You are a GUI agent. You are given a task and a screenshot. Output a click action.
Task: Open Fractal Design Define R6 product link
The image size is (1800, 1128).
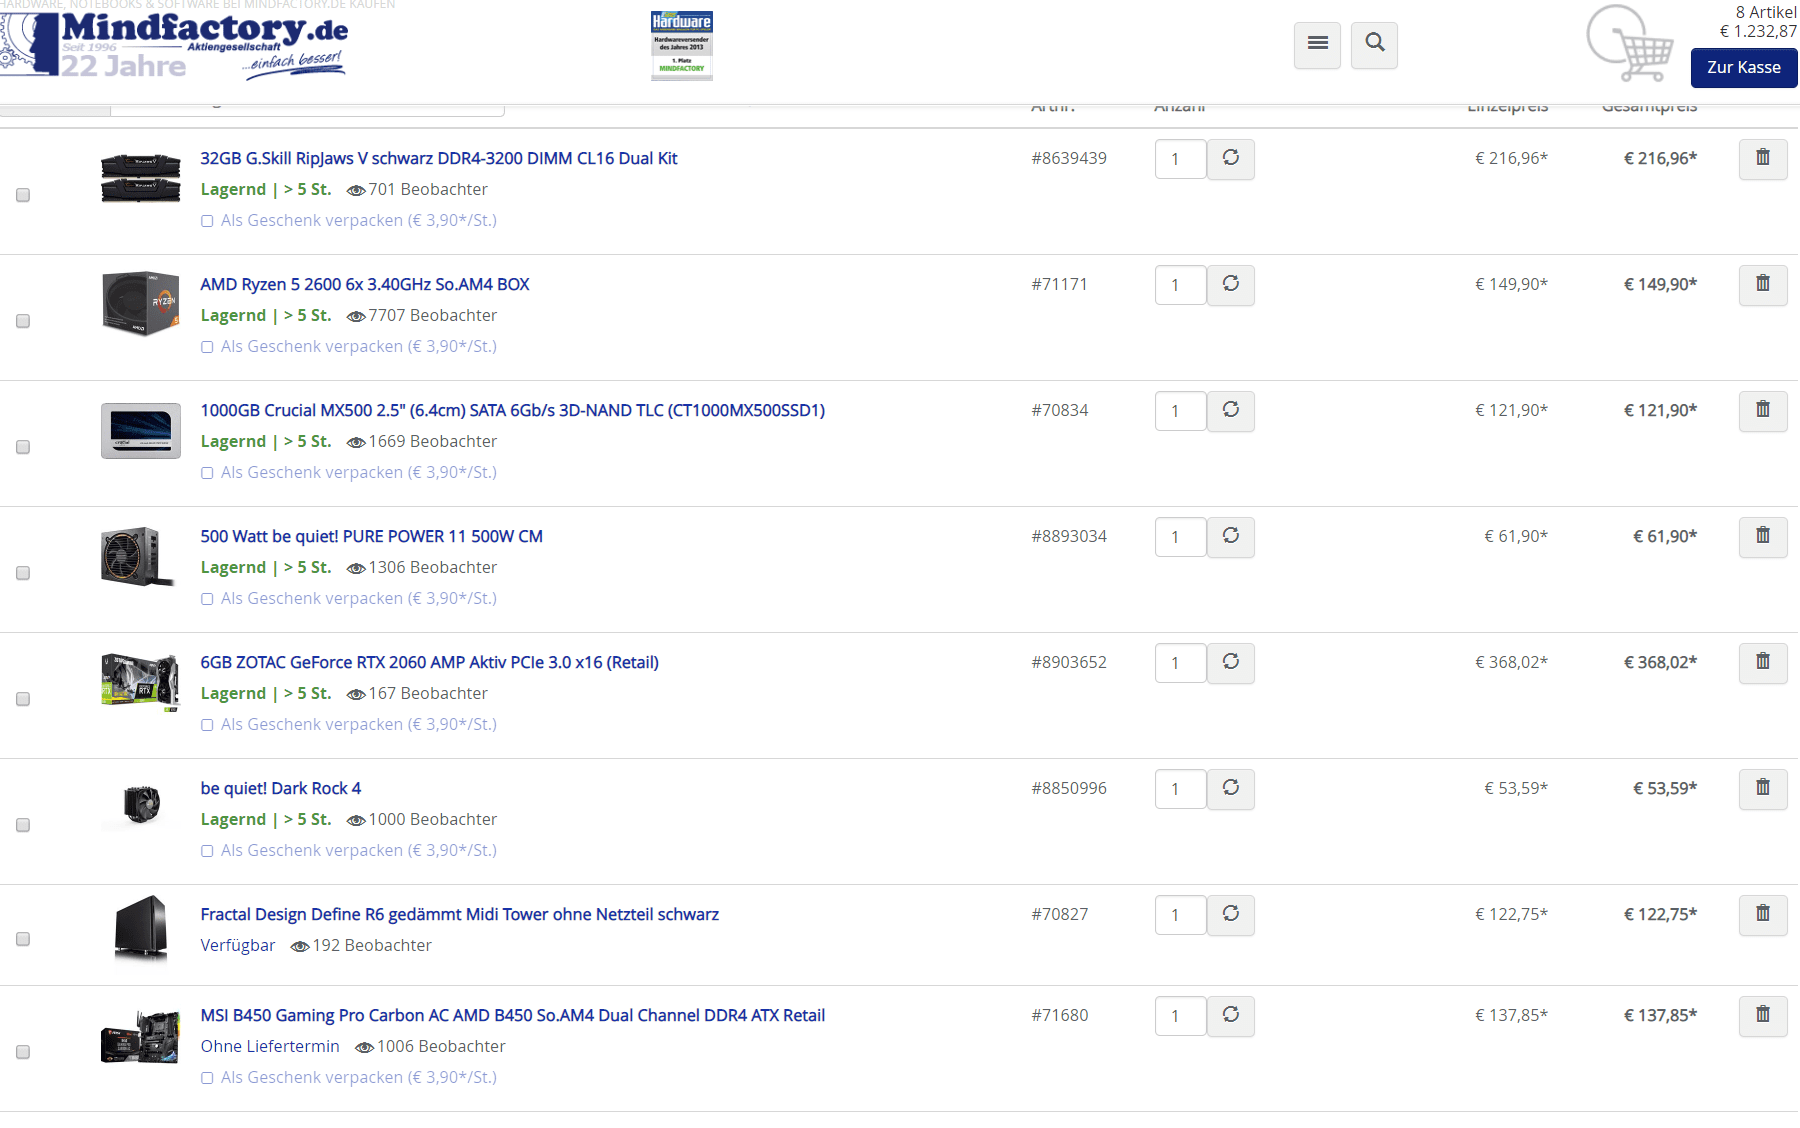click(460, 914)
